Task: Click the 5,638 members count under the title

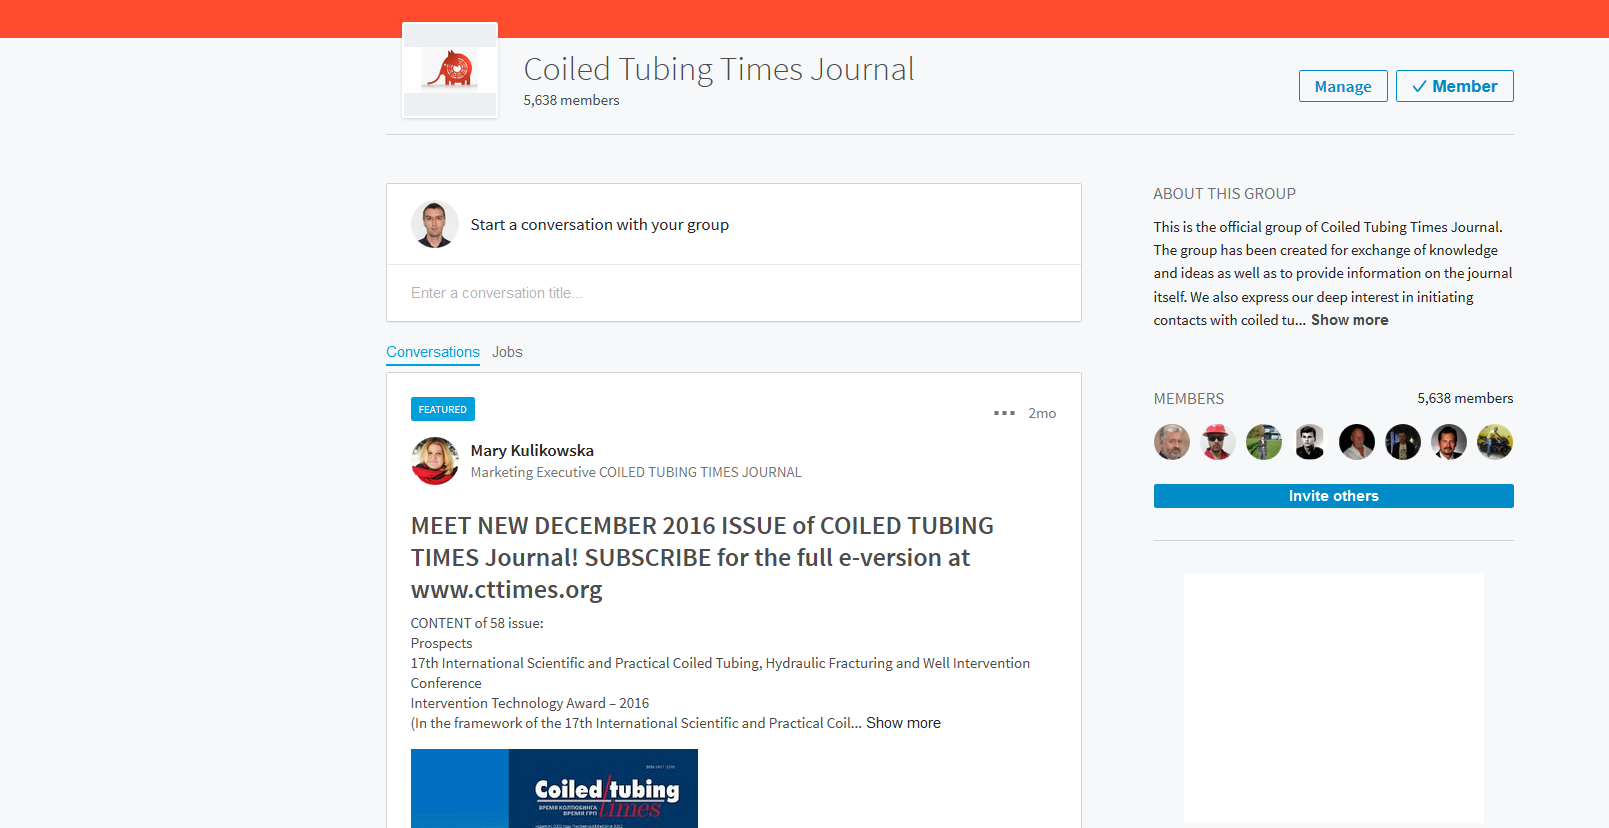Action: click(x=571, y=100)
